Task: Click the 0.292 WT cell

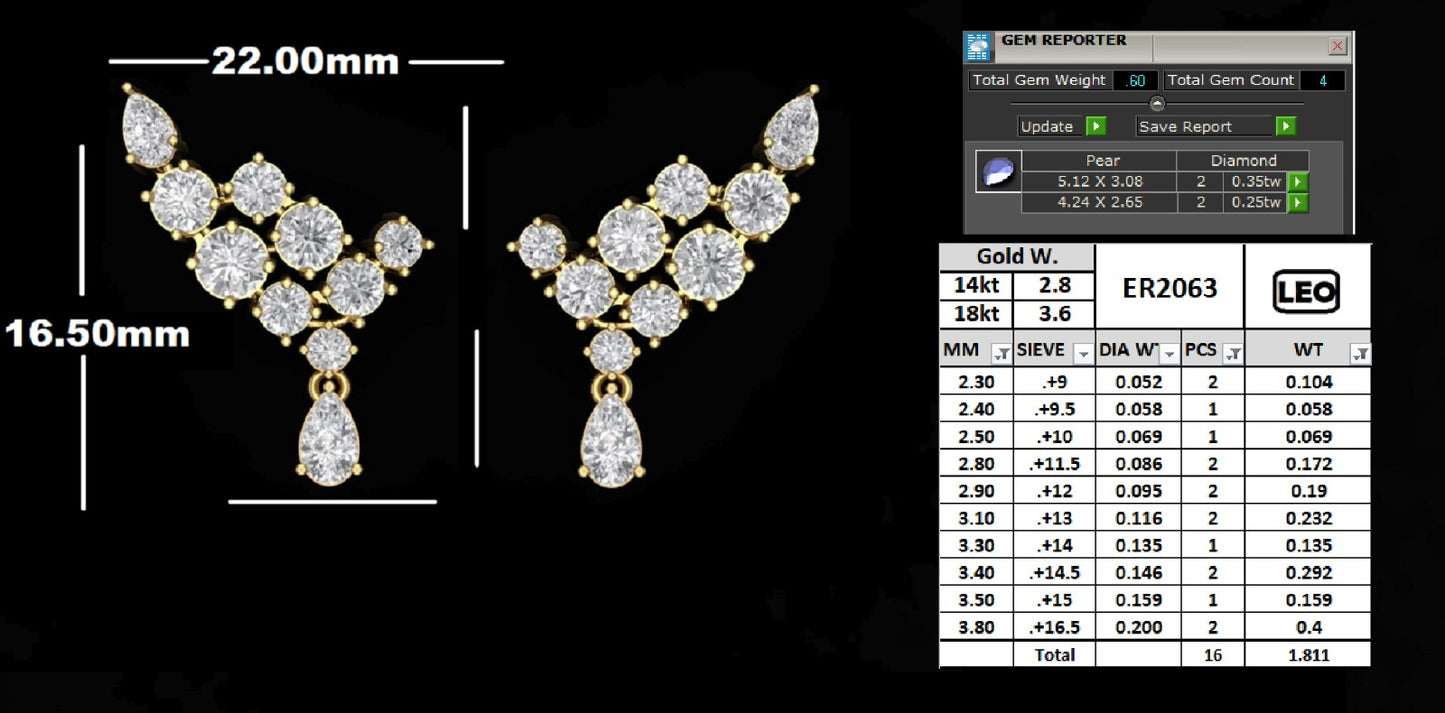Action: 1308,573
